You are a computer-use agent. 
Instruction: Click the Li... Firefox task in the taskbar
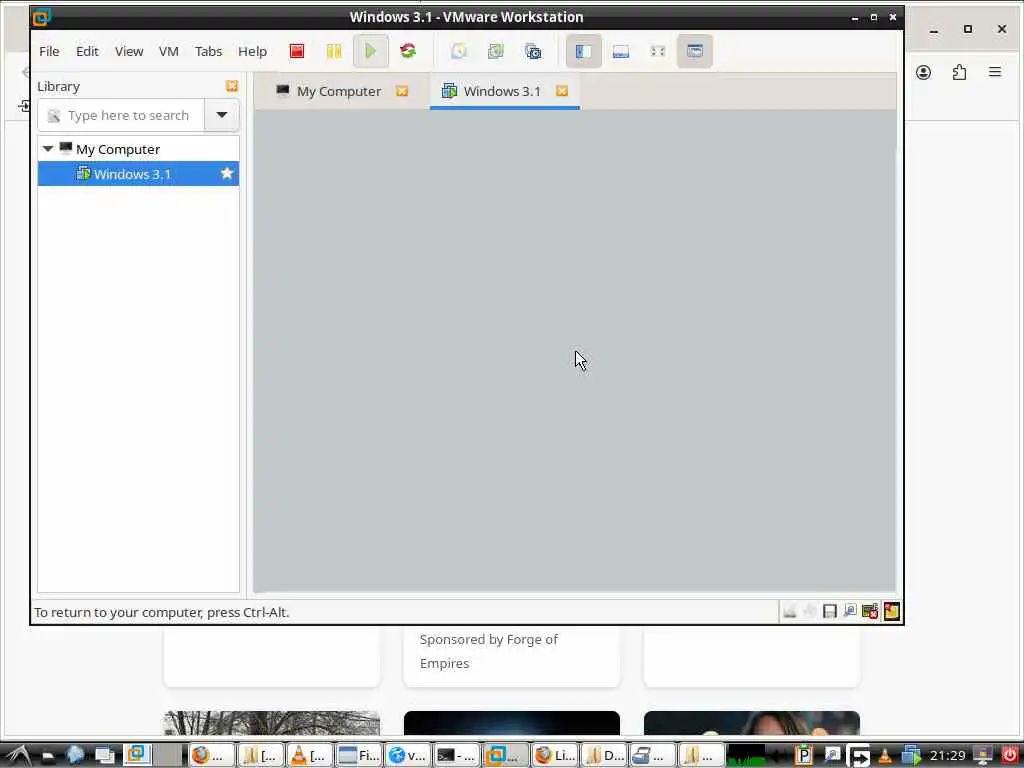click(x=554, y=756)
